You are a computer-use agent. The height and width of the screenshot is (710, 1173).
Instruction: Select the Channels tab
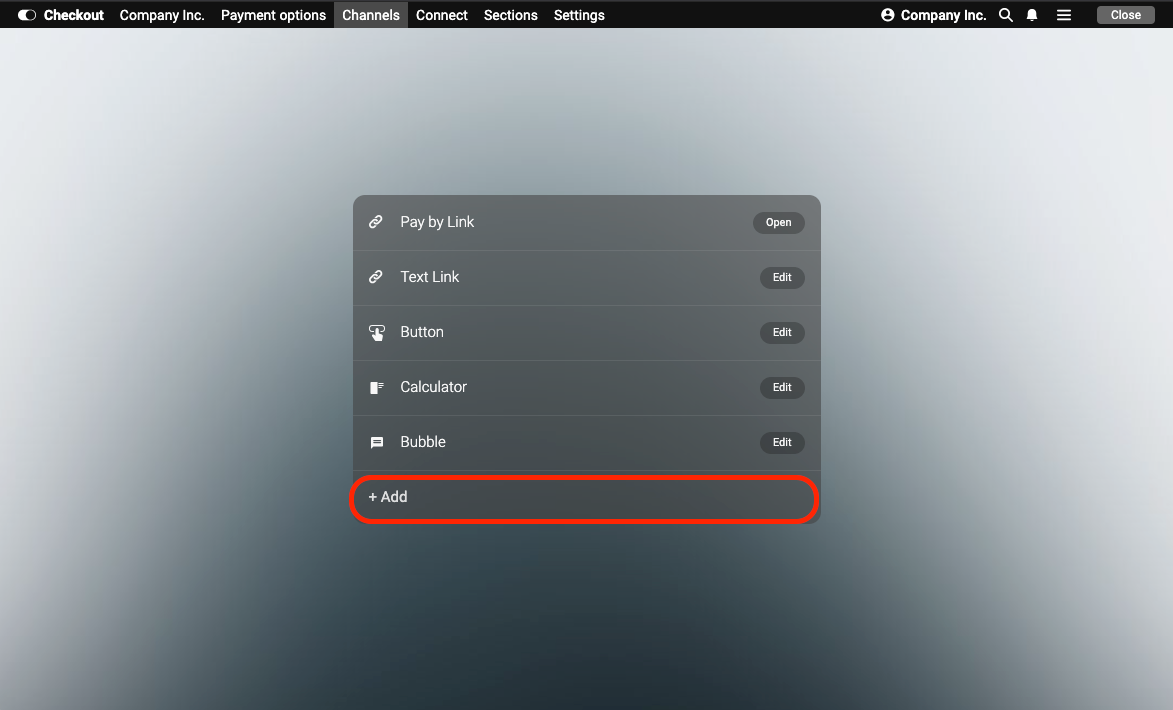[x=371, y=15]
